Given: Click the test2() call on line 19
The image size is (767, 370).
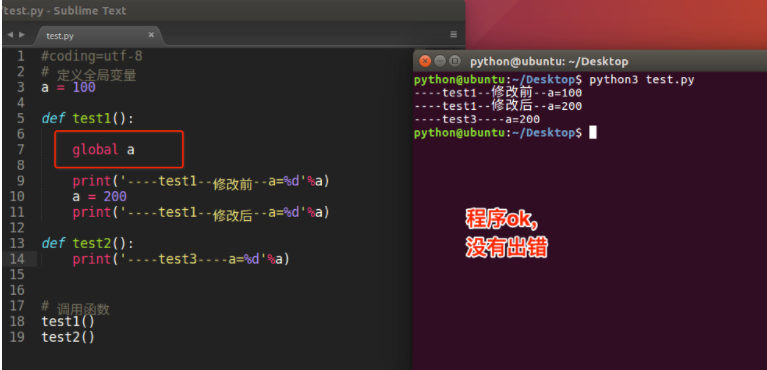Looking at the screenshot, I should coord(68,337).
